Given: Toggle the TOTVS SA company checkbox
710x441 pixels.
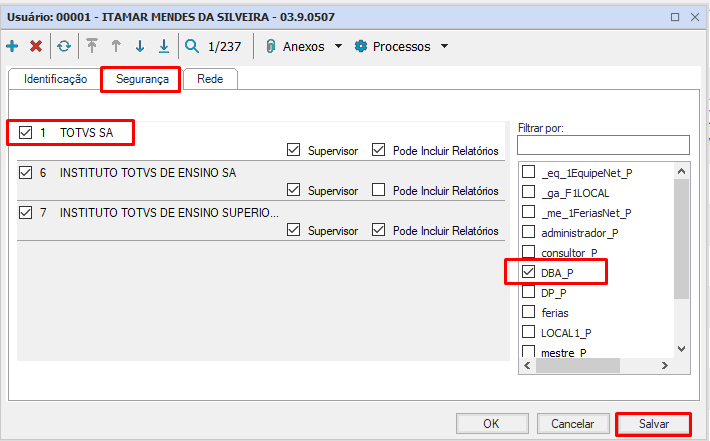Looking at the screenshot, I should pyautogui.click(x=25, y=133).
